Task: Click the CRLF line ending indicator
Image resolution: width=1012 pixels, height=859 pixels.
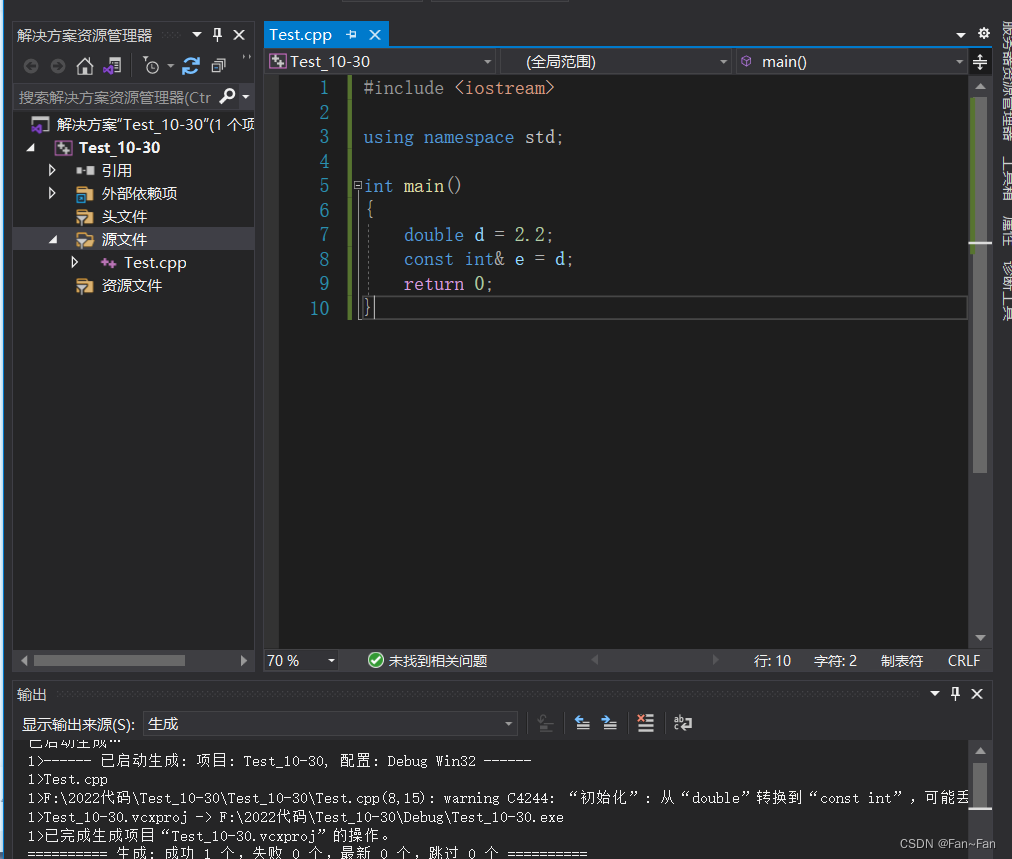Action: (x=964, y=661)
